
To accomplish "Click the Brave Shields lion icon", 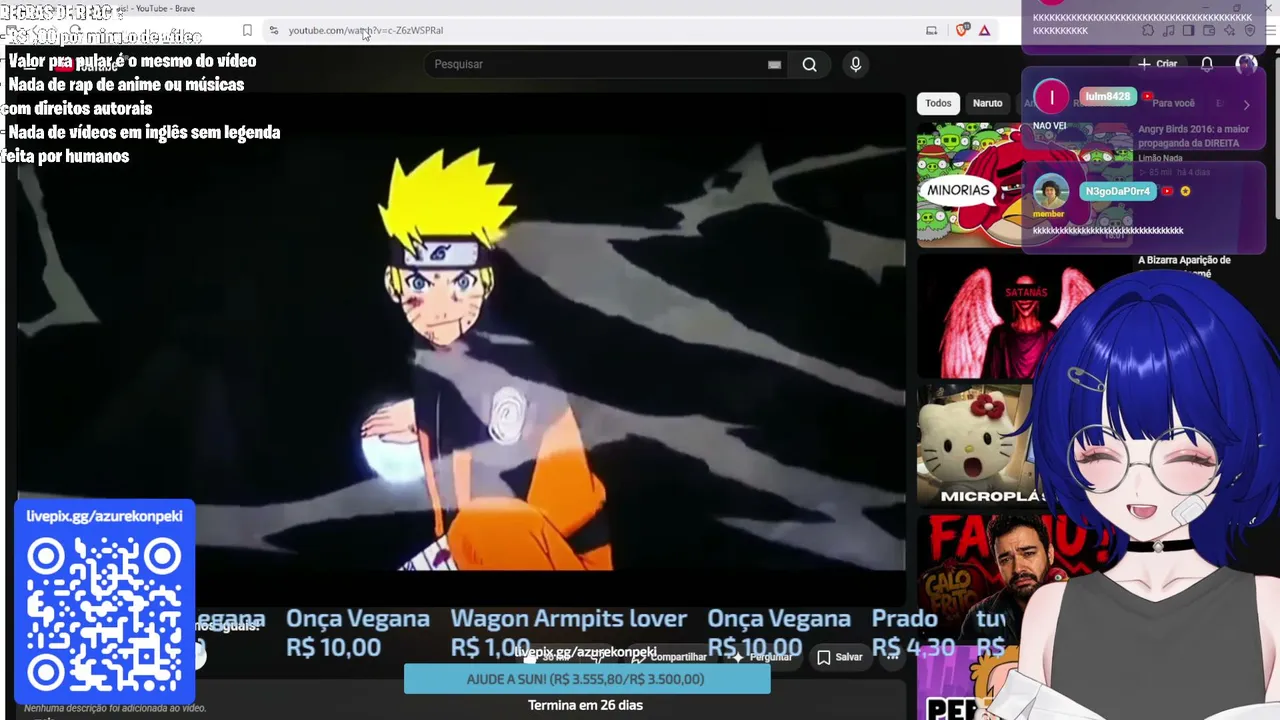I will coord(962,30).
